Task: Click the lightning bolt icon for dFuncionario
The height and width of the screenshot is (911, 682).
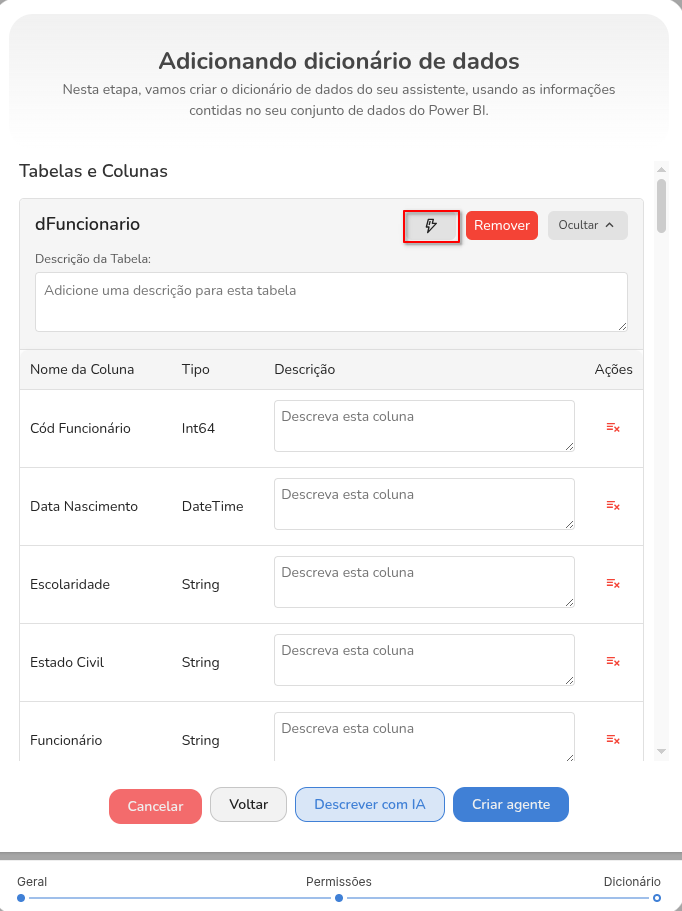Action: [x=431, y=226]
